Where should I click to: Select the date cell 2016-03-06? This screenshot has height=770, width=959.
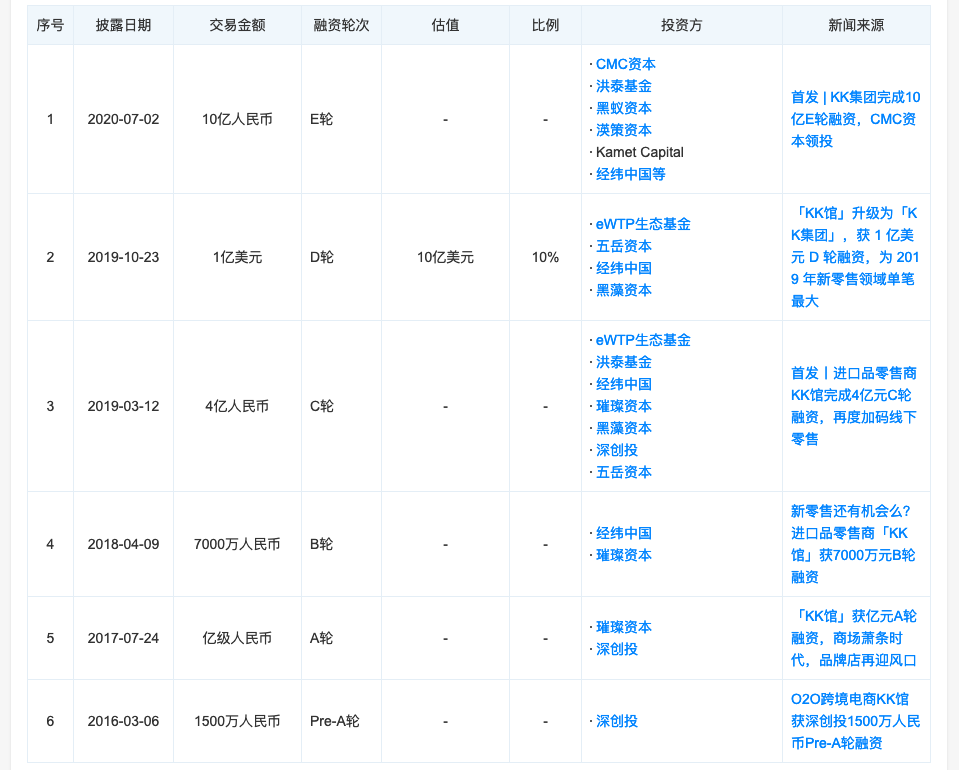pos(123,722)
